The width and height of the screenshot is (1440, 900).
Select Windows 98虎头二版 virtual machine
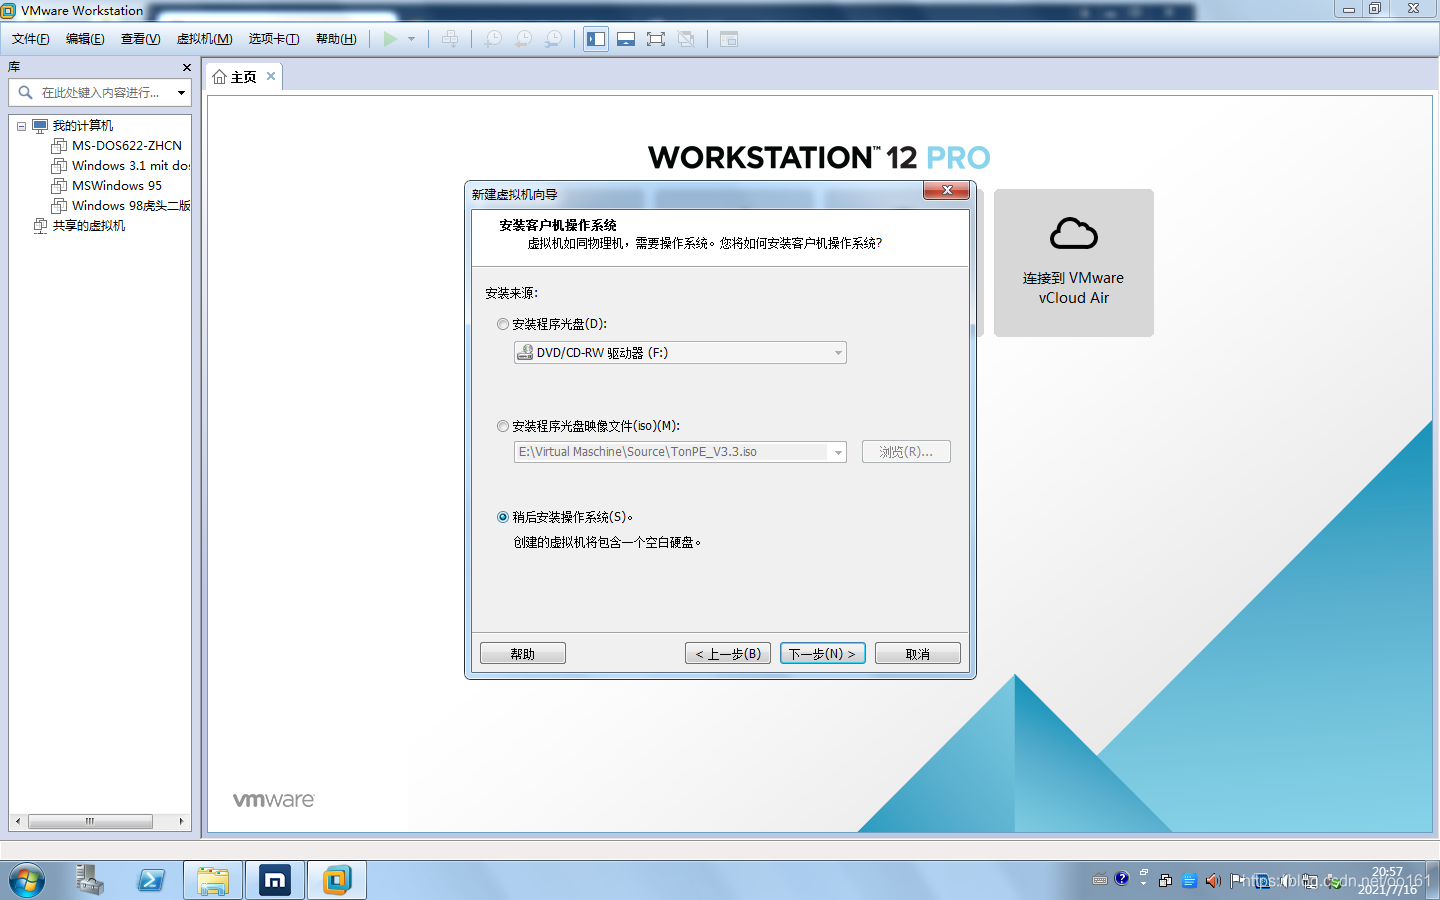(x=130, y=206)
